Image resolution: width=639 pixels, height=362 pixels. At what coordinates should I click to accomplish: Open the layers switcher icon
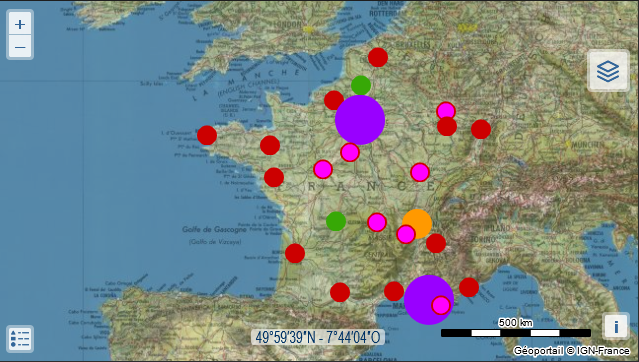coord(608,71)
